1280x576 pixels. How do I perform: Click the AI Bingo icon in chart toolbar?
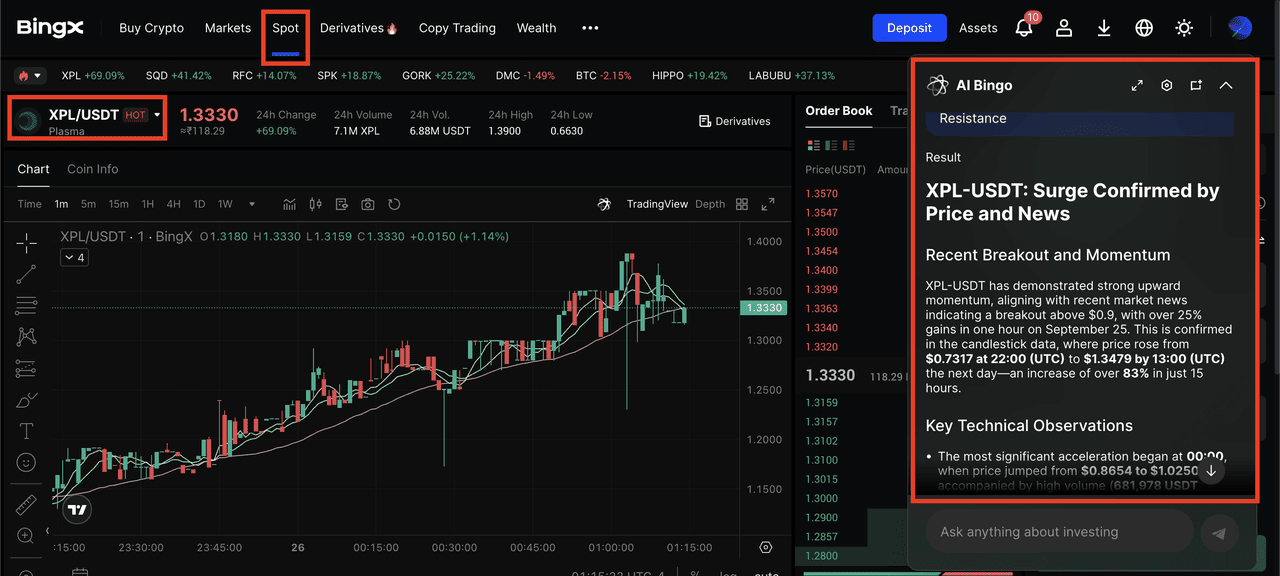tap(604, 204)
